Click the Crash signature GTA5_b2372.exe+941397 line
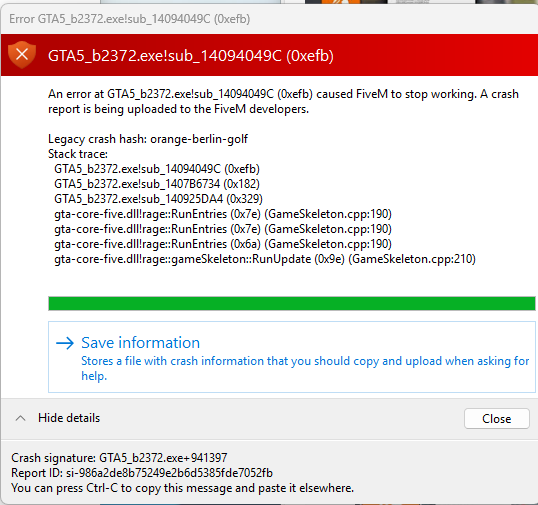 [119, 458]
